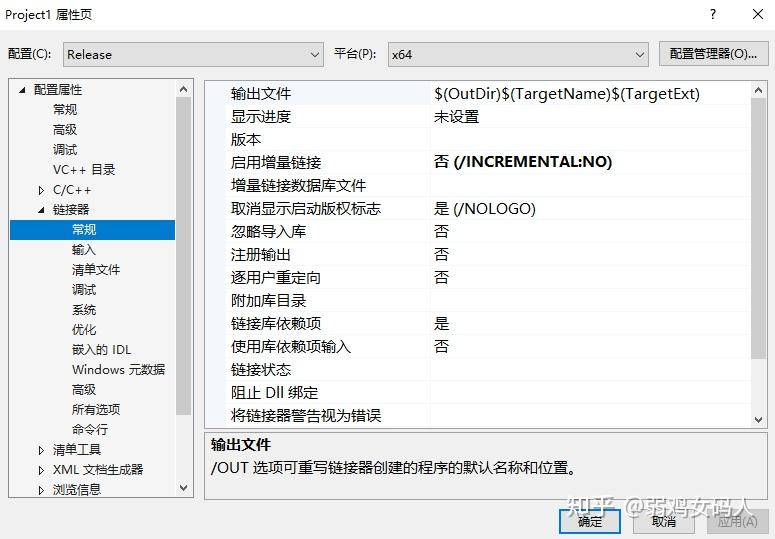Open 配置管理器(O)... button
Image resolution: width=775 pixels, height=539 pixels.
(x=713, y=54)
